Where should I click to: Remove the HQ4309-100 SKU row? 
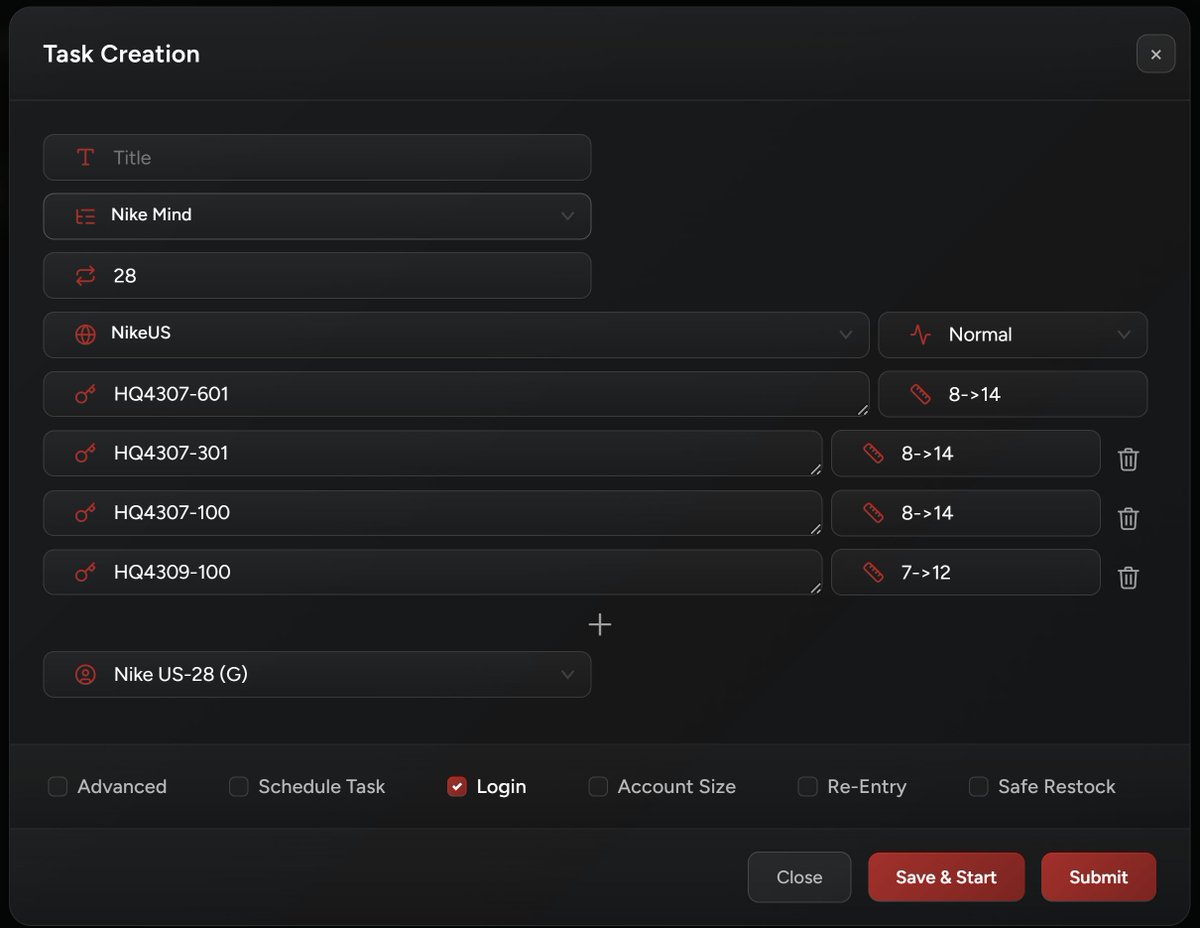(1128, 577)
